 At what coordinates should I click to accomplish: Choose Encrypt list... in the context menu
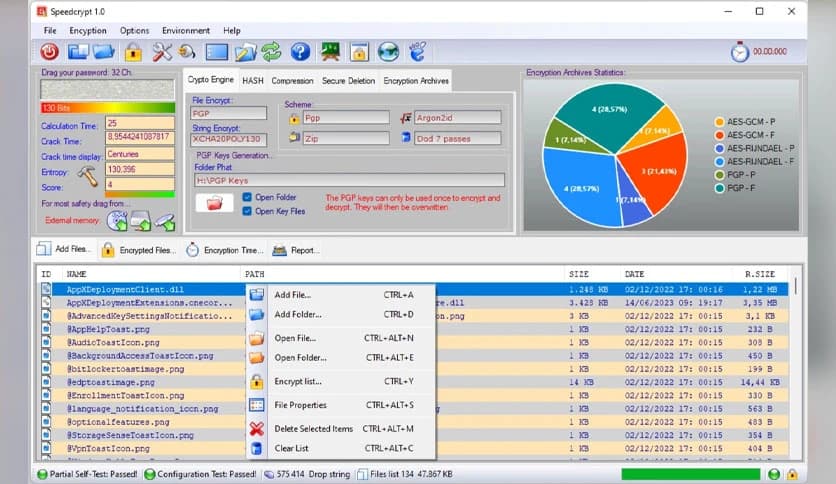tap(341, 381)
